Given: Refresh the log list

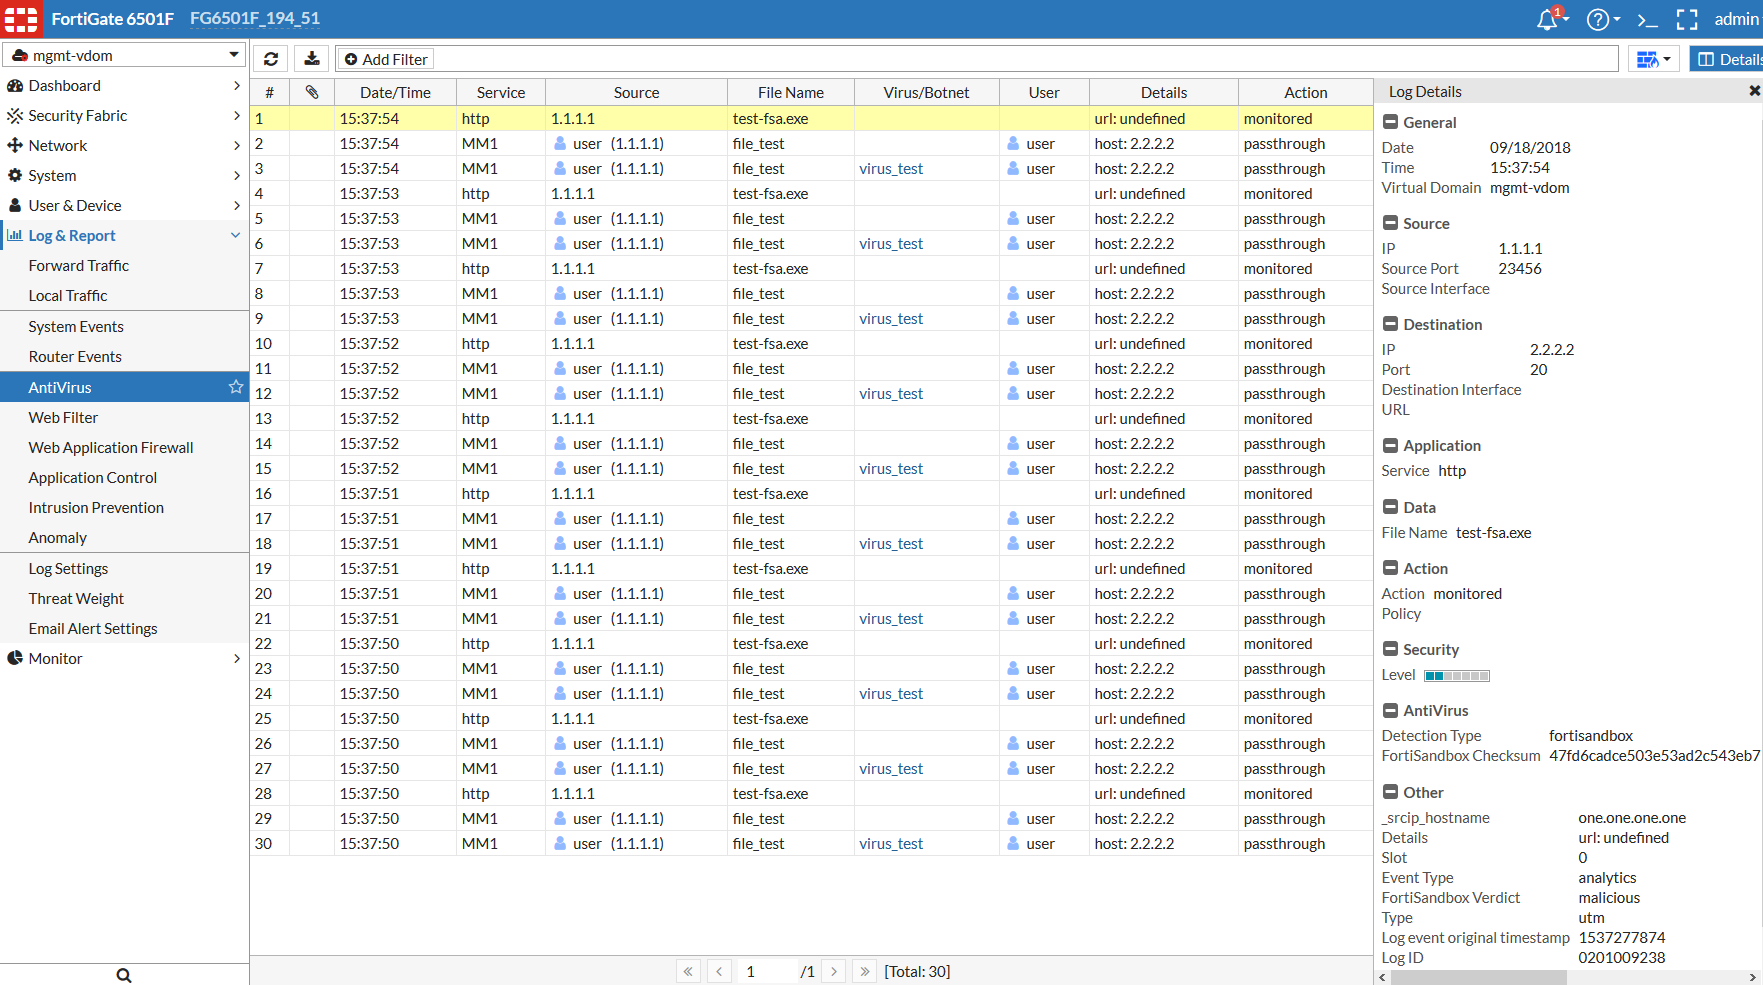Looking at the screenshot, I should [271, 59].
